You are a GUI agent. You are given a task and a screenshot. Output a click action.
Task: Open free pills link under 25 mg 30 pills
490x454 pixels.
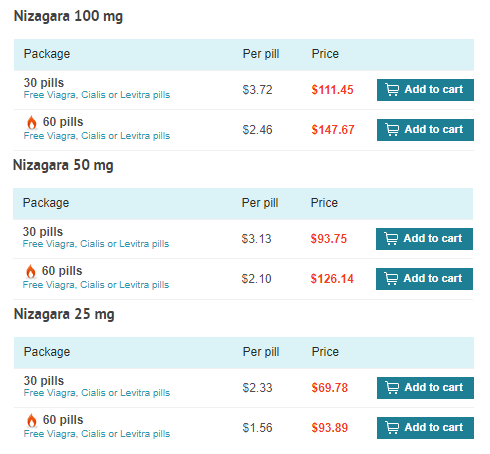[x=97, y=393]
